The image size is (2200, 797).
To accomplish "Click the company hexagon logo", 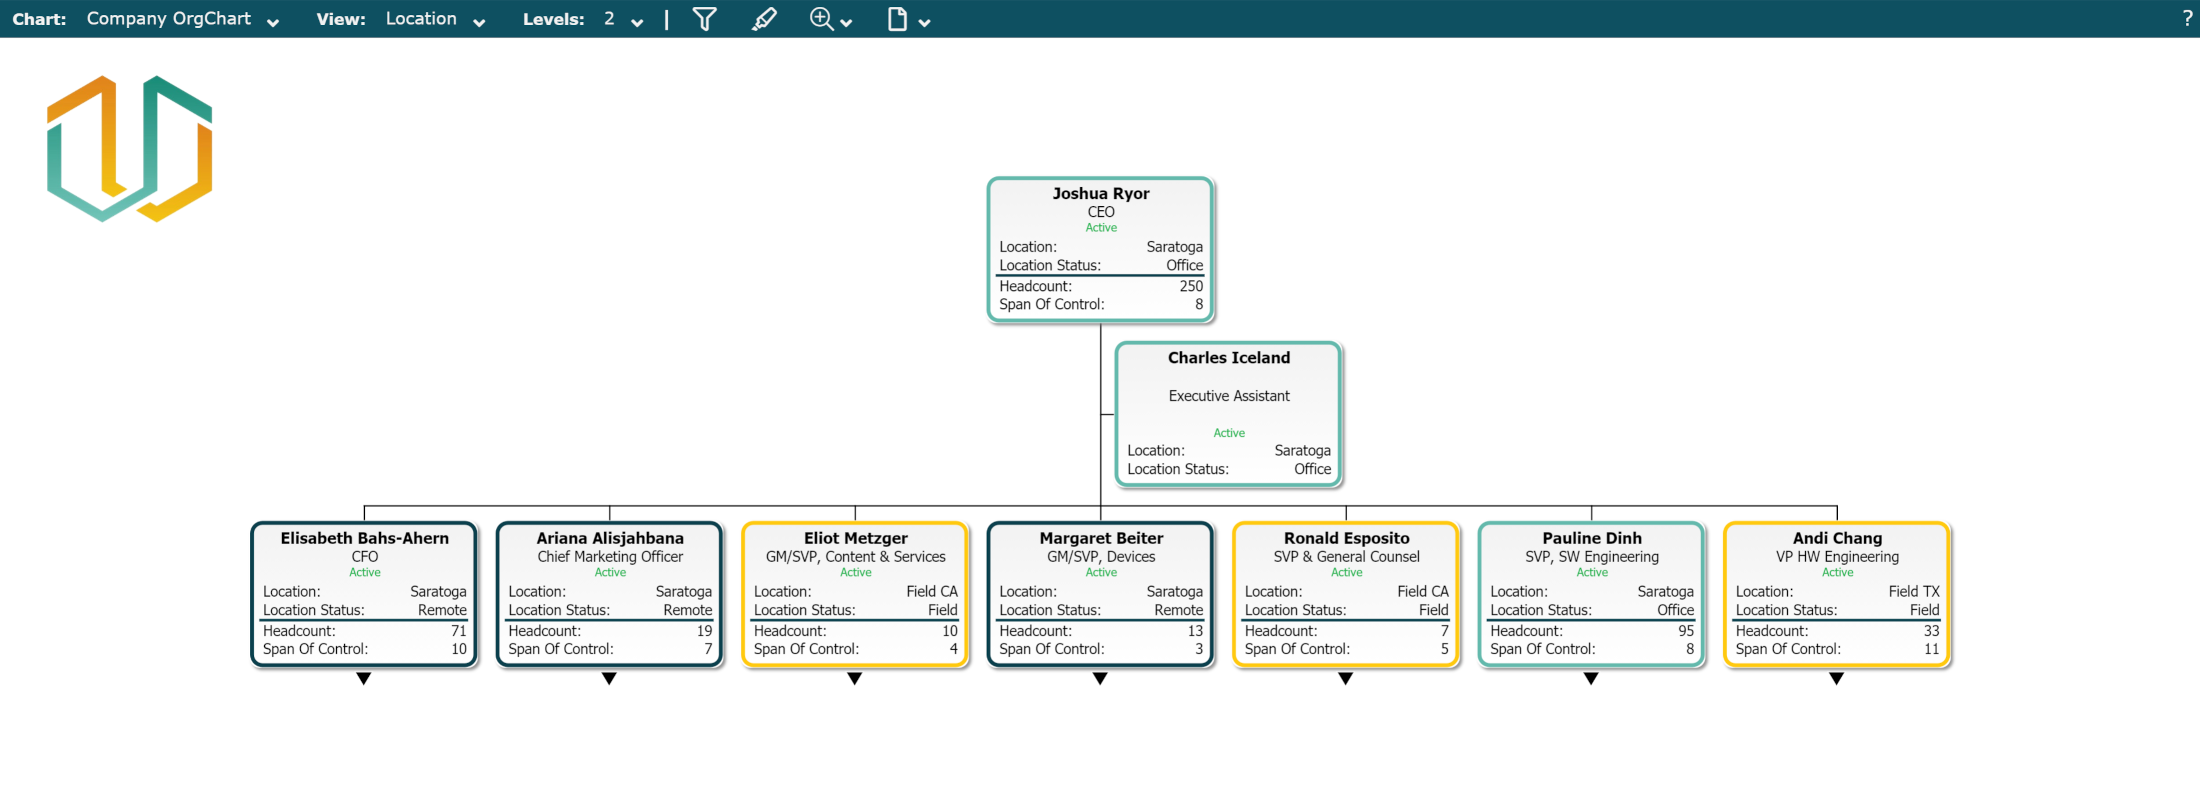I will pyautogui.click(x=130, y=148).
